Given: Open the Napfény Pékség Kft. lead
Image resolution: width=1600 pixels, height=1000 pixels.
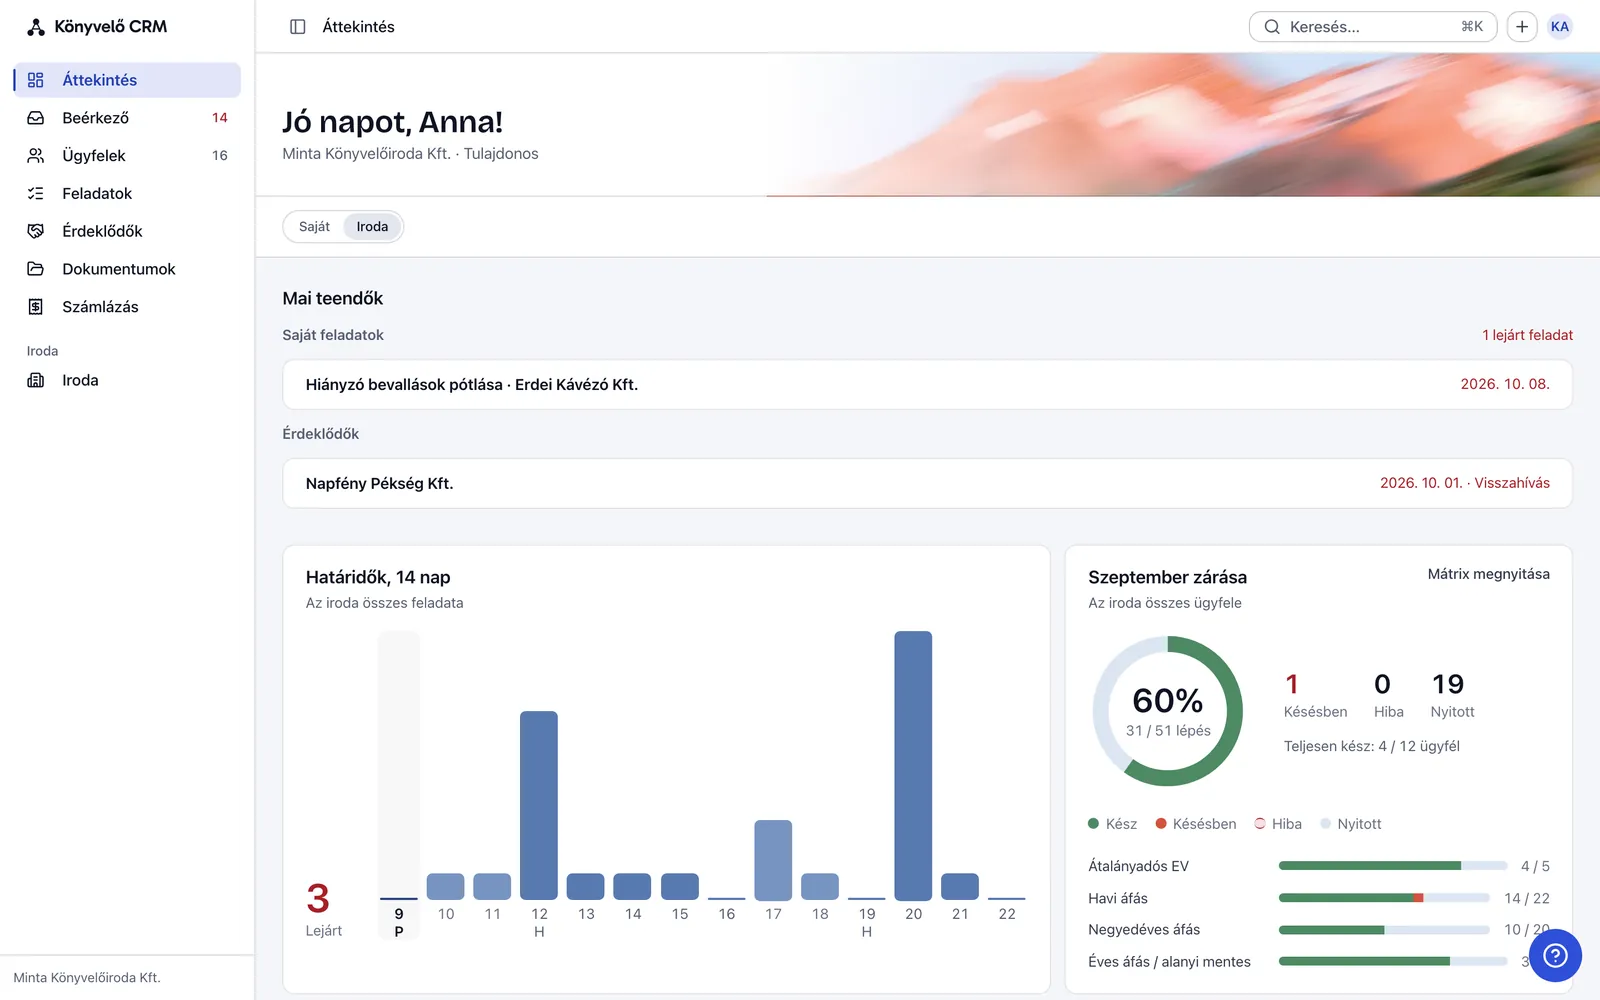Looking at the screenshot, I should click(x=927, y=484).
